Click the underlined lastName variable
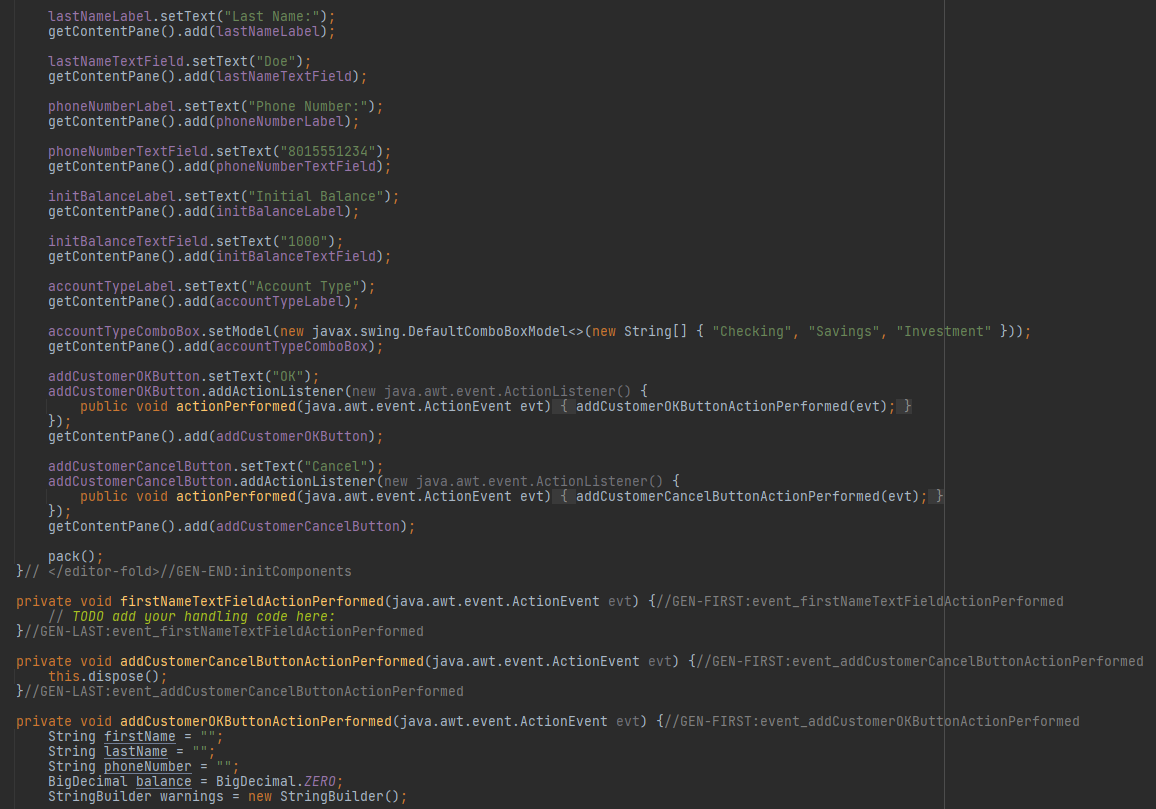The width and height of the screenshot is (1156, 809). [x=136, y=751]
